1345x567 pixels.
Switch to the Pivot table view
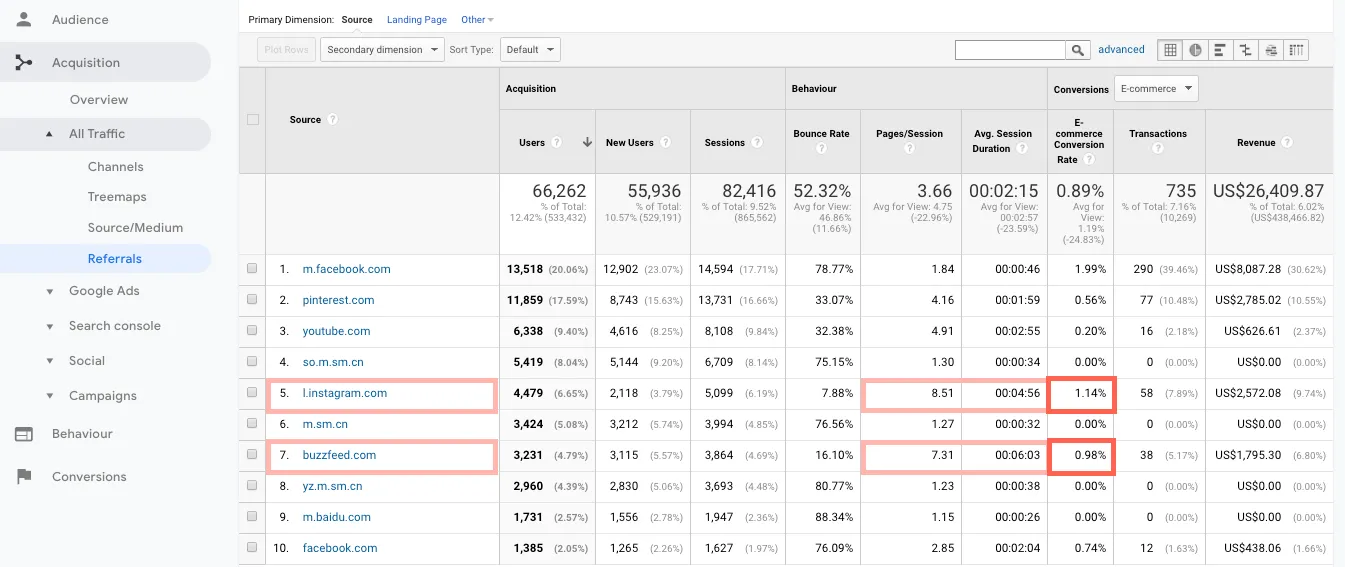1296,50
